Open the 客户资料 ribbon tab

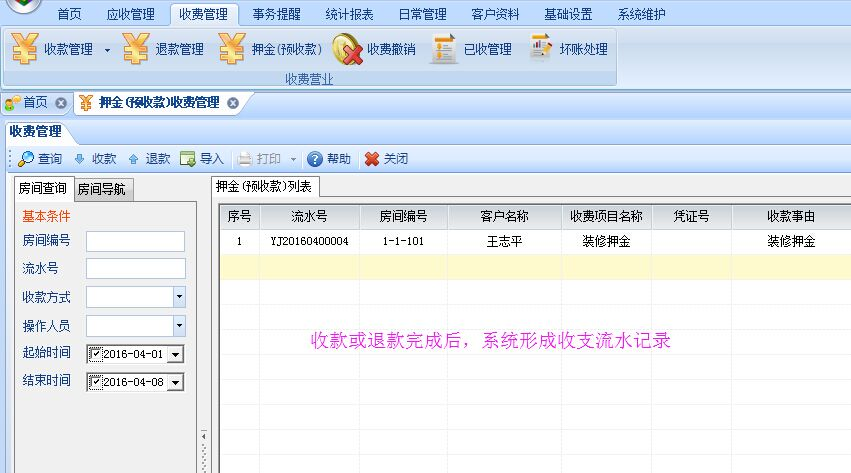pos(495,14)
